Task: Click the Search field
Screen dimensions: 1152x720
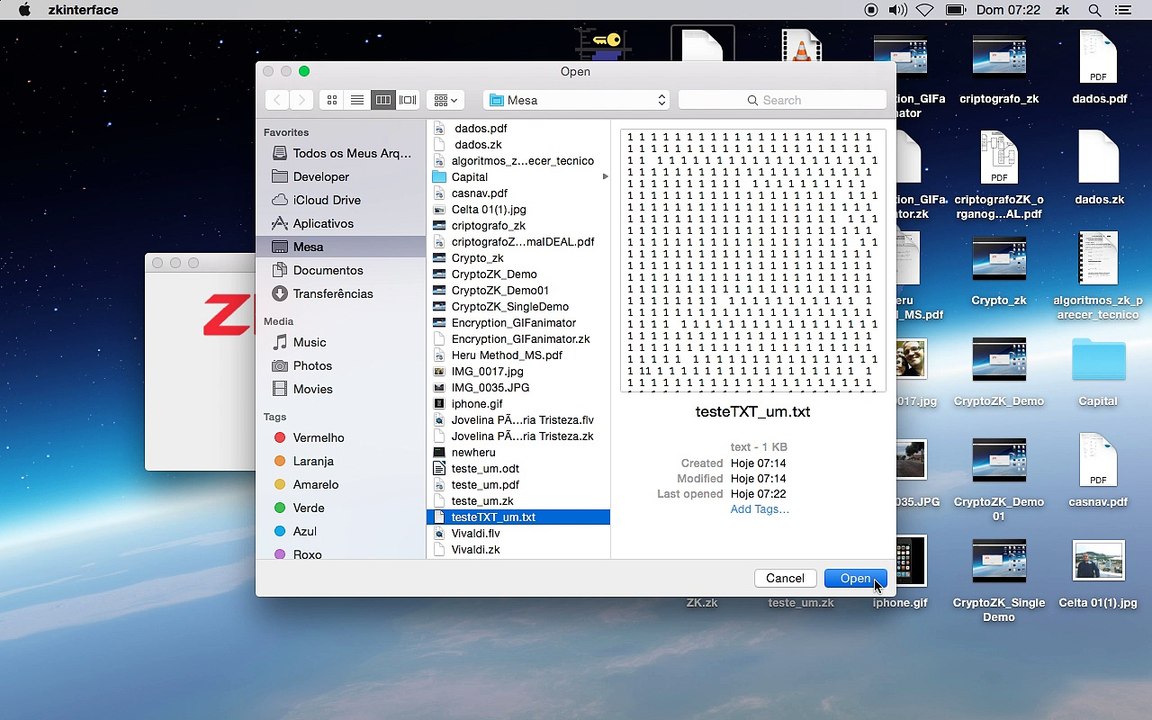Action: click(782, 100)
